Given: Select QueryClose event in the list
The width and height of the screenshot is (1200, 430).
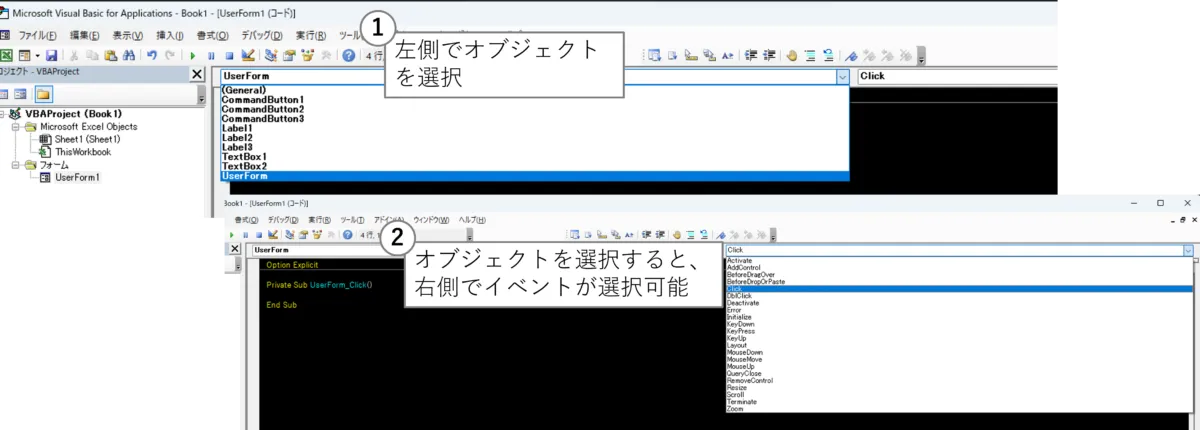Looking at the screenshot, I should click(x=746, y=373).
